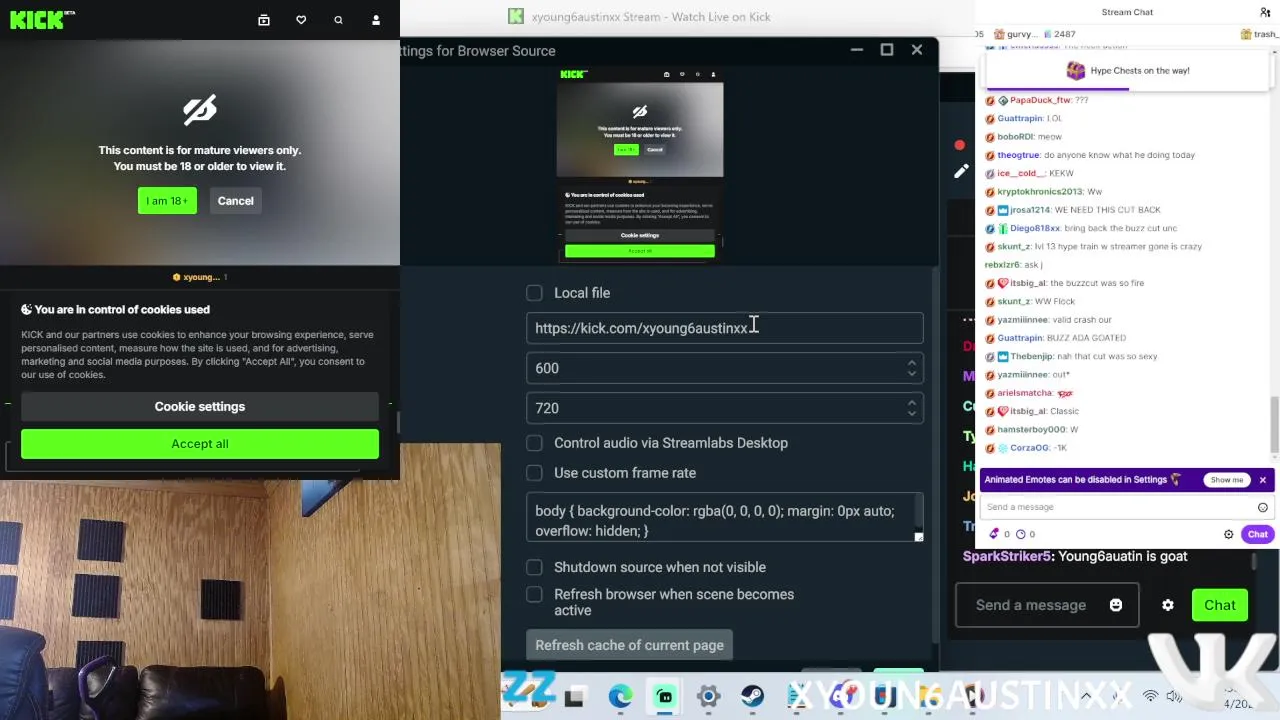Enable the Local file checkbox
The height and width of the screenshot is (720, 1280).
pyautogui.click(x=535, y=293)
